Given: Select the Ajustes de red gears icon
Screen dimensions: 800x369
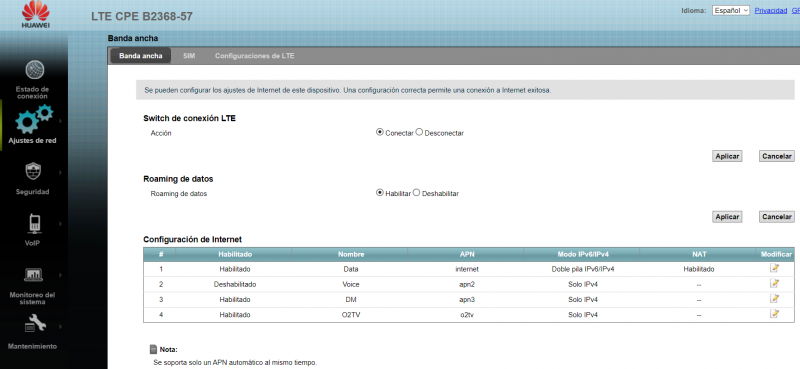Looking at the screenshot, I should coord(33,118).
